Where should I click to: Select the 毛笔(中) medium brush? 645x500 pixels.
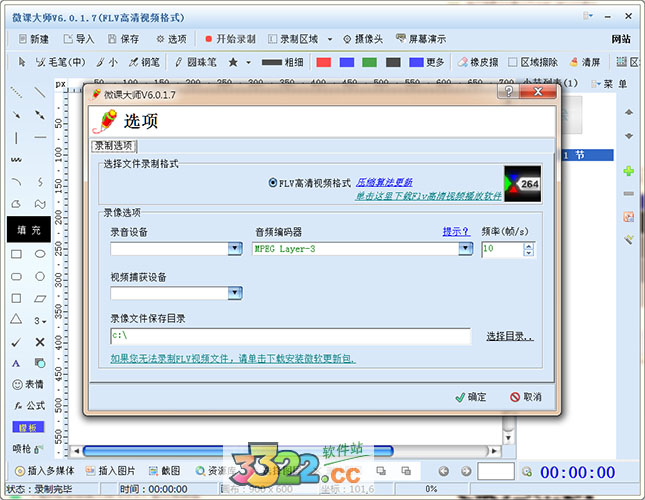(60, 62)
